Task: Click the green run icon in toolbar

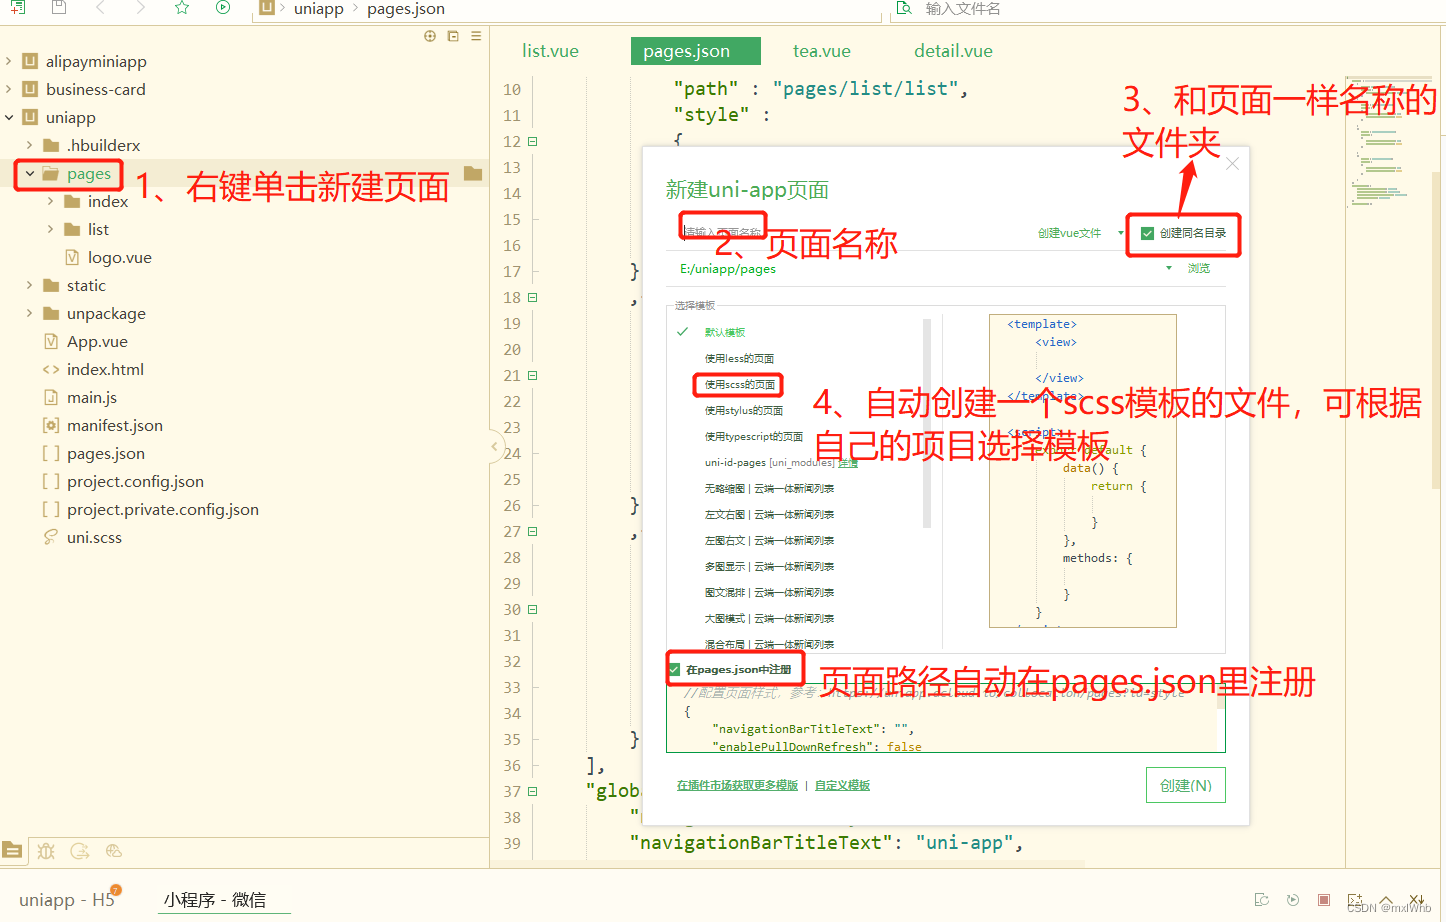Action: pyautogui.click(x=223, y=8)
